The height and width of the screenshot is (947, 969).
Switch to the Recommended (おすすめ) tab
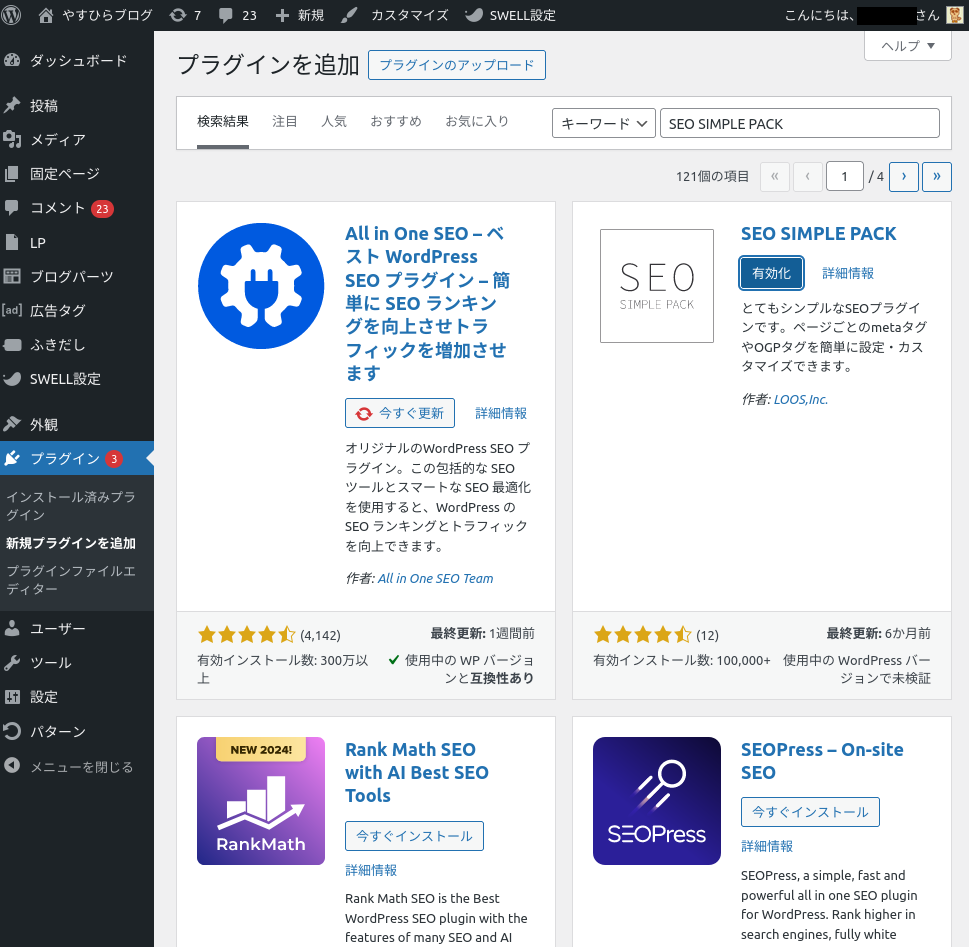pos(396,121)
